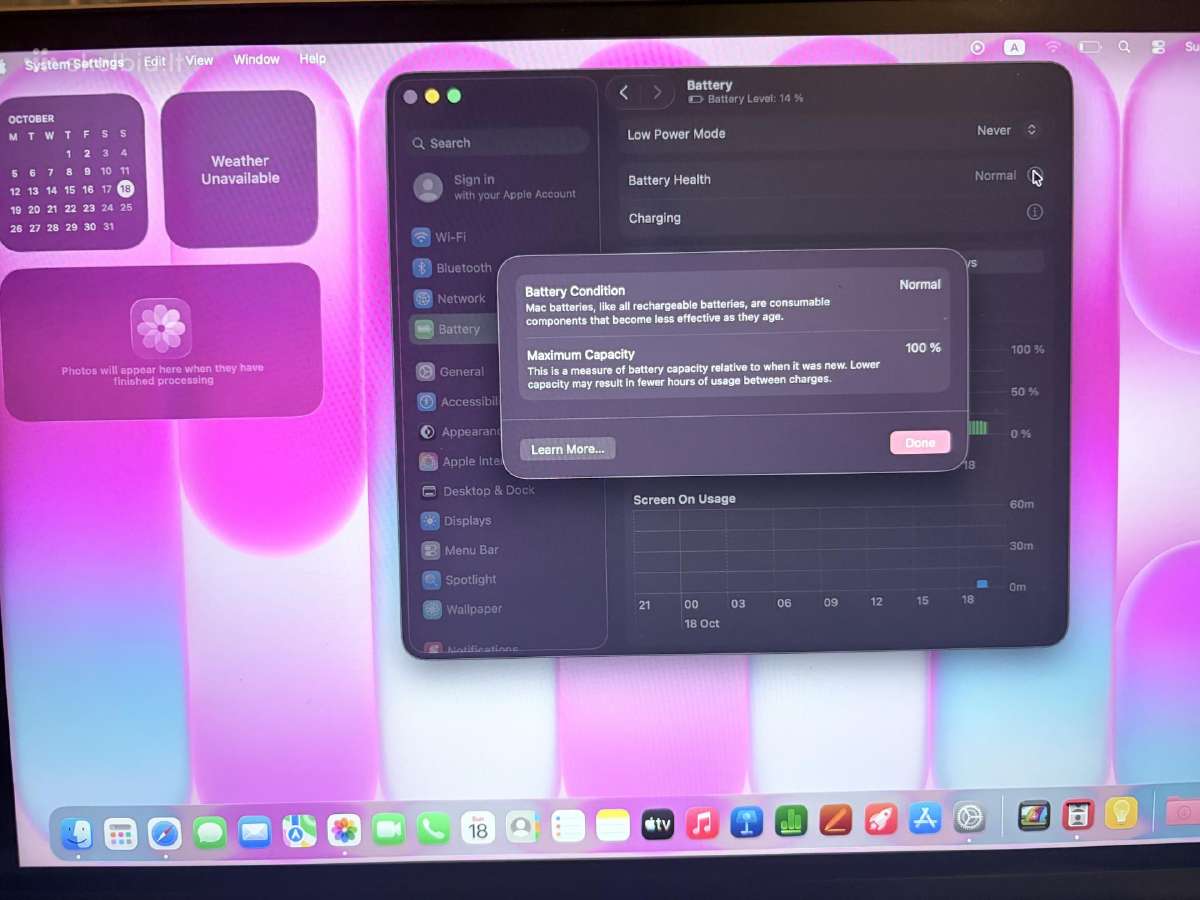Open the Window menu

coord(256,59)
